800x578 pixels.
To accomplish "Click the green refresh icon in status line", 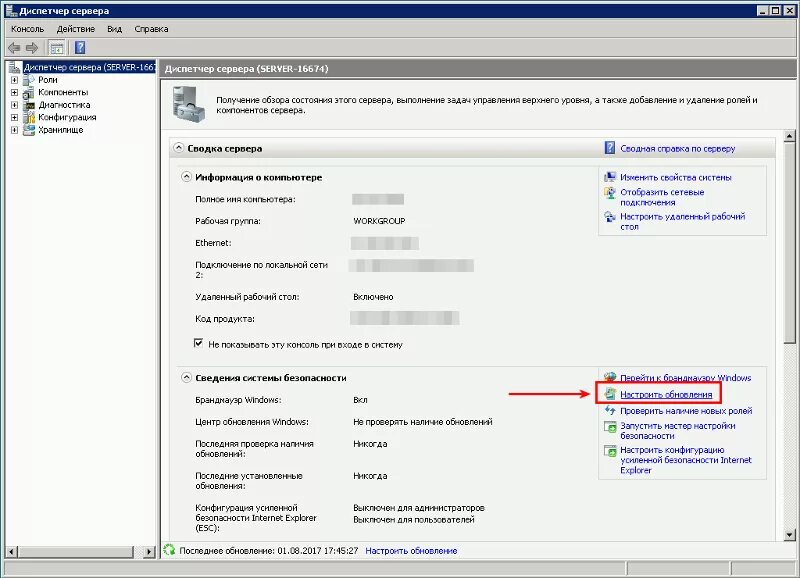I will 169,550.
